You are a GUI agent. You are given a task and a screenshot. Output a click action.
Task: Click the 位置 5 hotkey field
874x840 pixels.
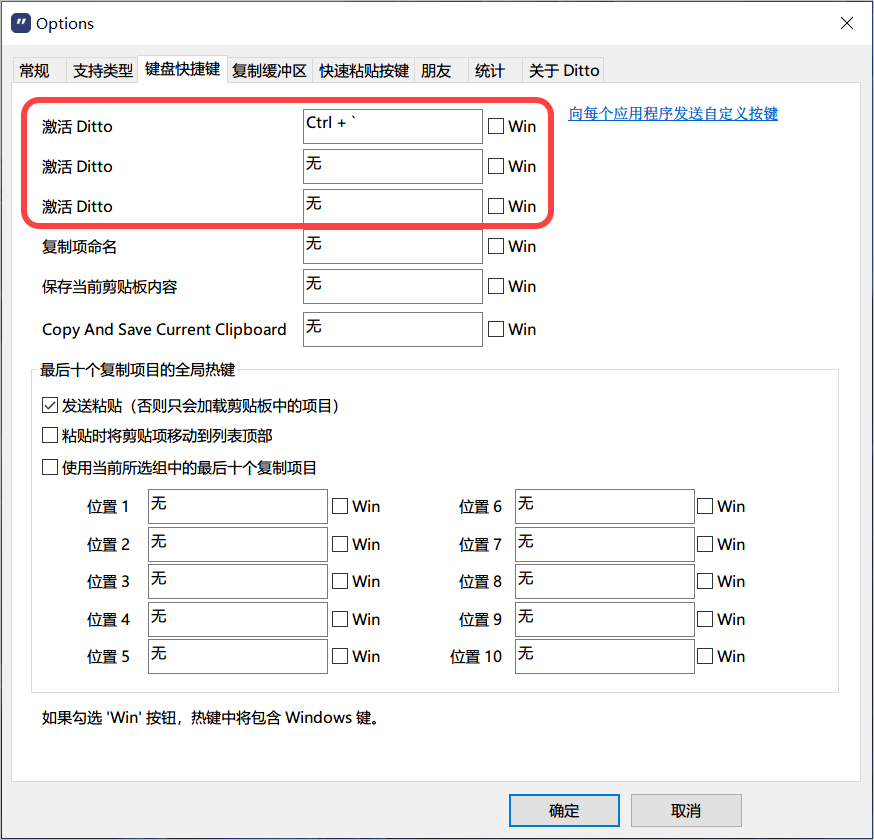[x=237, y=657]
